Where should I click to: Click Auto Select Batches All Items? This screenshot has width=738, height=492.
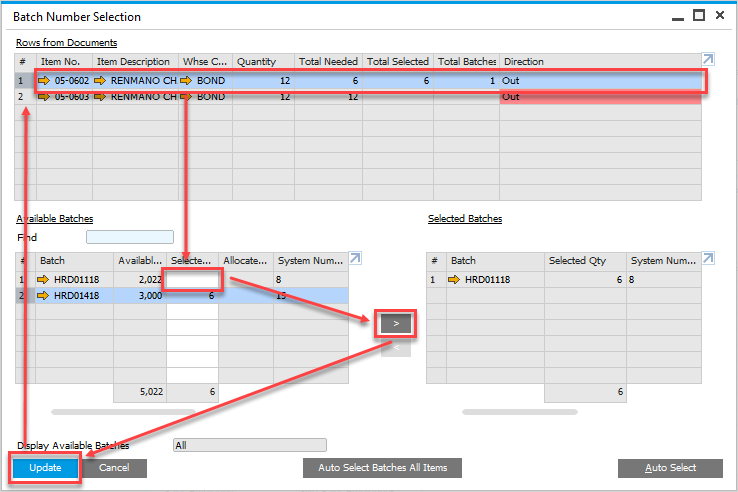(x=382, y=468)
